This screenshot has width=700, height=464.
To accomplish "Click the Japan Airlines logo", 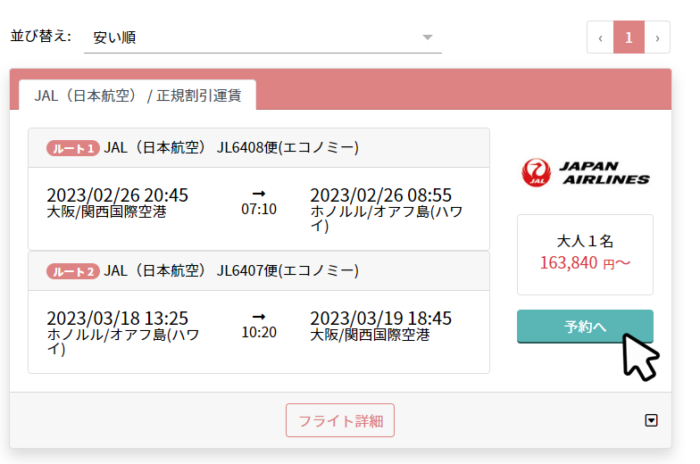I will click(x=585, y=173).
